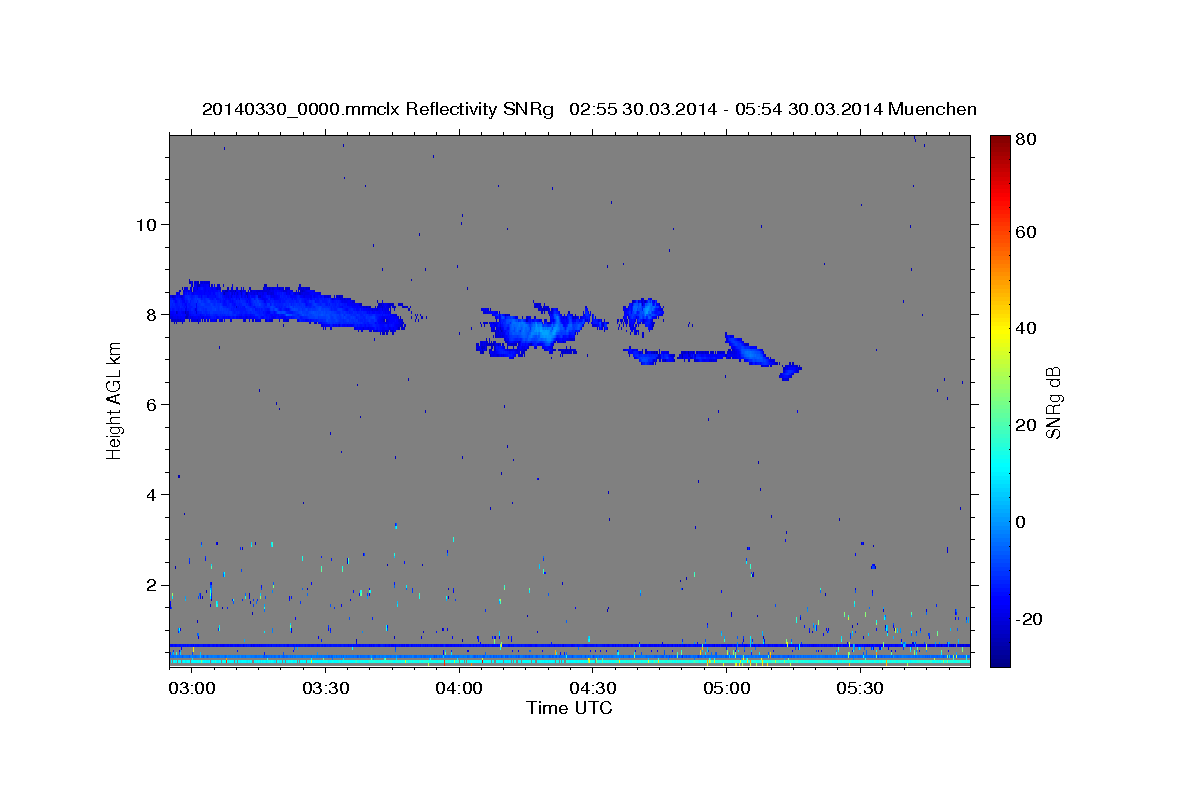The height and width of the screenshot is (800, 1200).
Task: Click the 03:00 time tick label
Action: 191,689
